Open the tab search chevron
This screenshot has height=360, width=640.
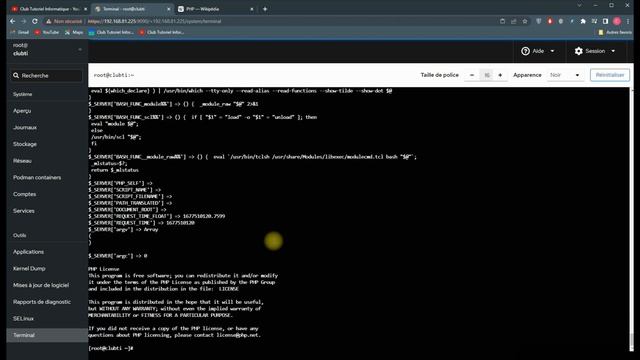click(579, 5)
